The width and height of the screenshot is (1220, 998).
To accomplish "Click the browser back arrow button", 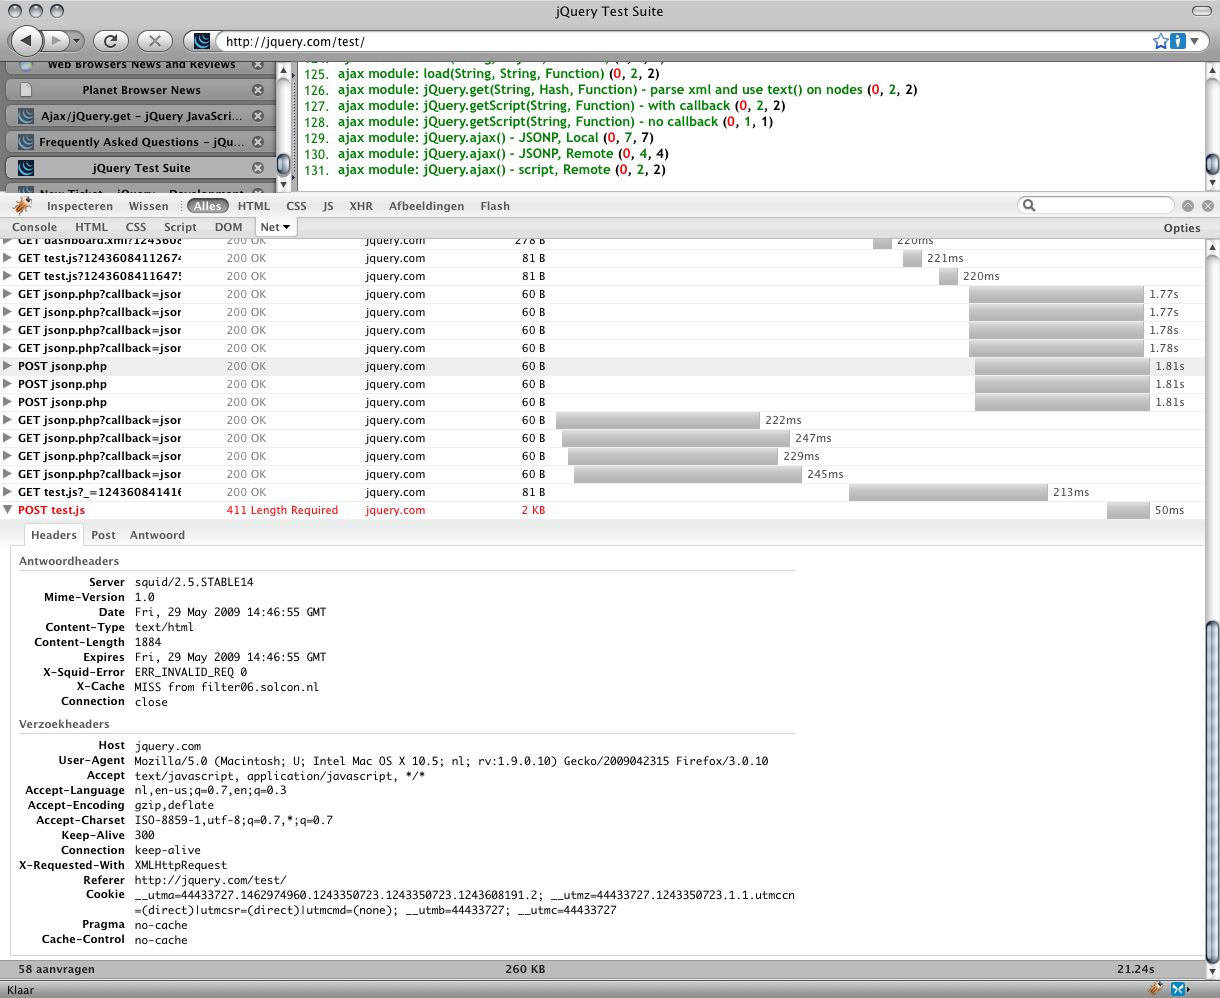I will pos(27,41).
